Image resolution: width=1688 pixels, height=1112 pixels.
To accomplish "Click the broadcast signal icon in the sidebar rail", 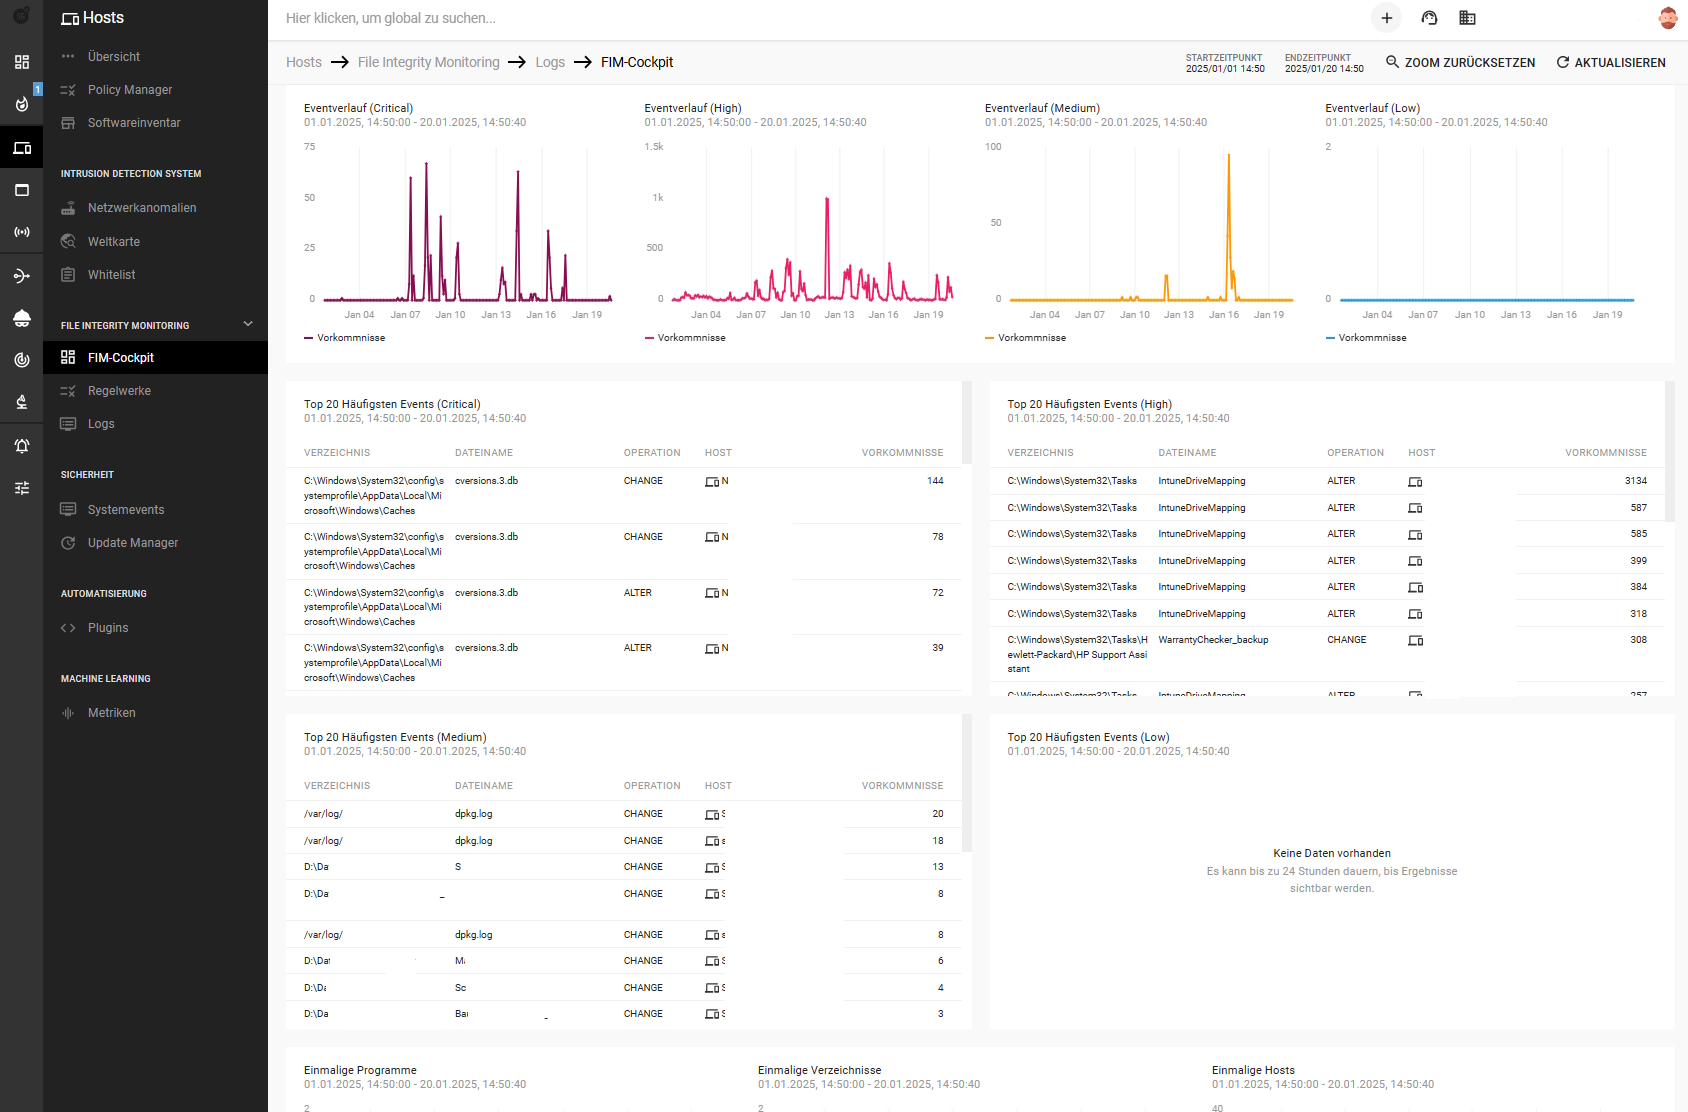I will point(21,232).
